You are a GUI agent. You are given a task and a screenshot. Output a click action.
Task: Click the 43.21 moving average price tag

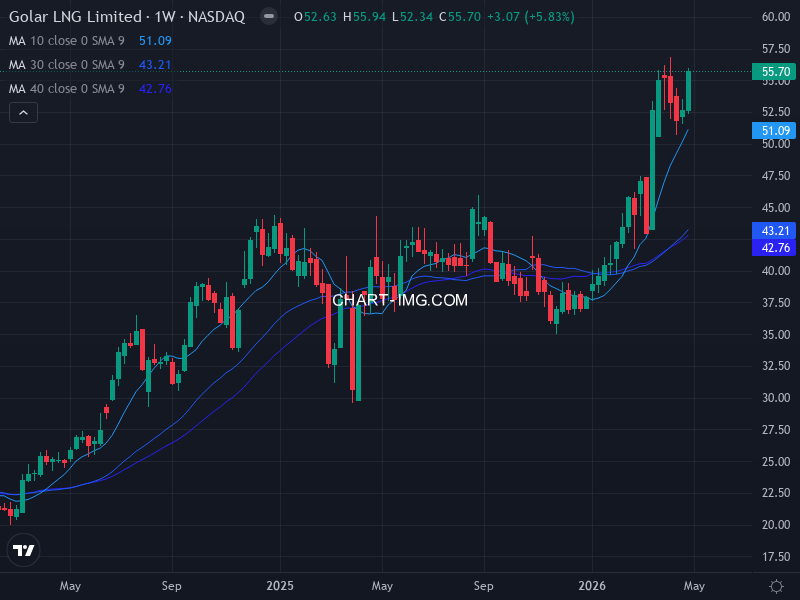[774, 231]
